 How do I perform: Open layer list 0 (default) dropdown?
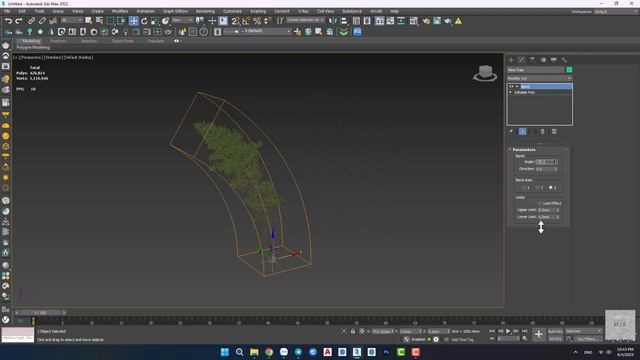[x=265, y=31]
